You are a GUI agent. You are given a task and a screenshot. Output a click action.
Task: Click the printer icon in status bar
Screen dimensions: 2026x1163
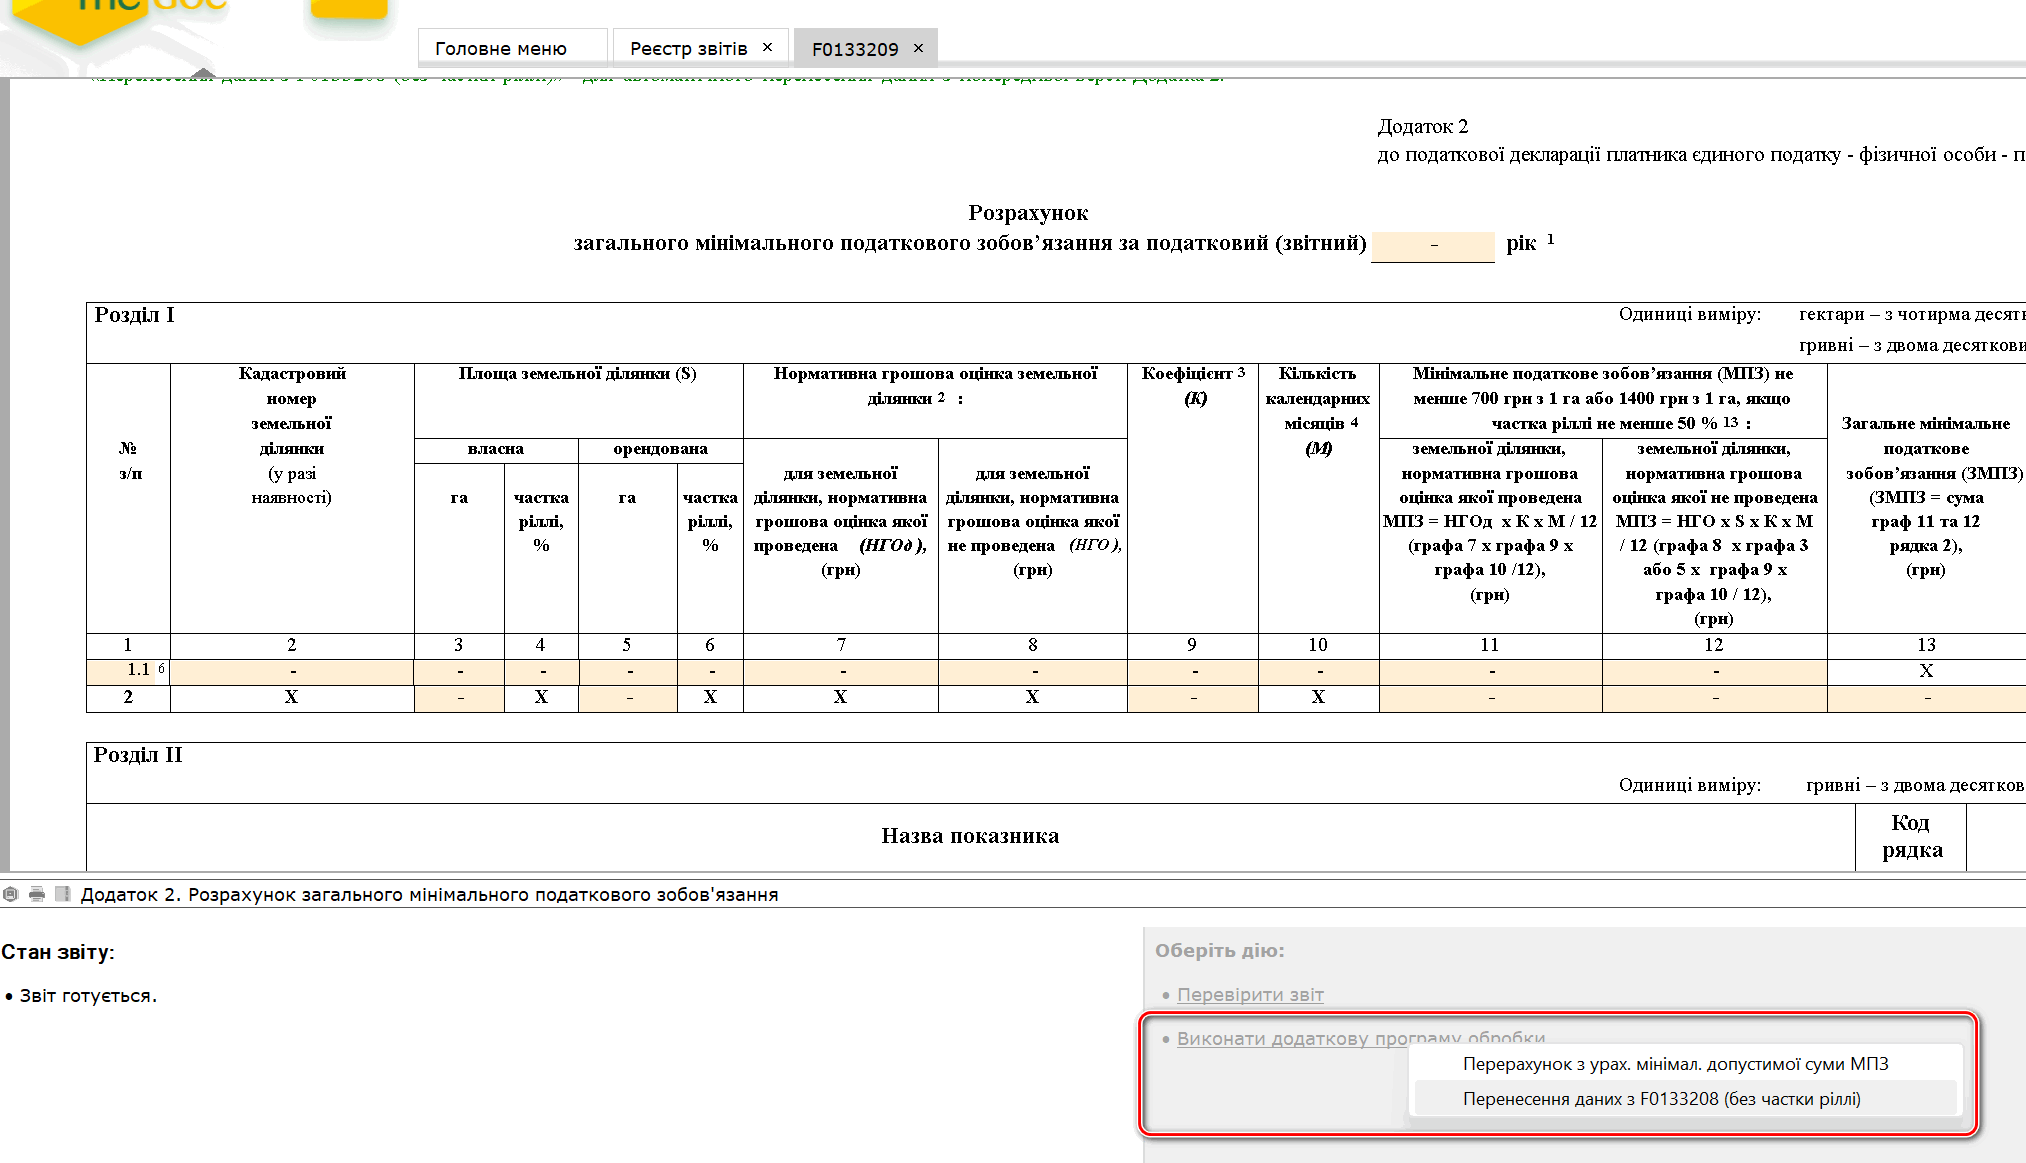(x=37, y=894)
